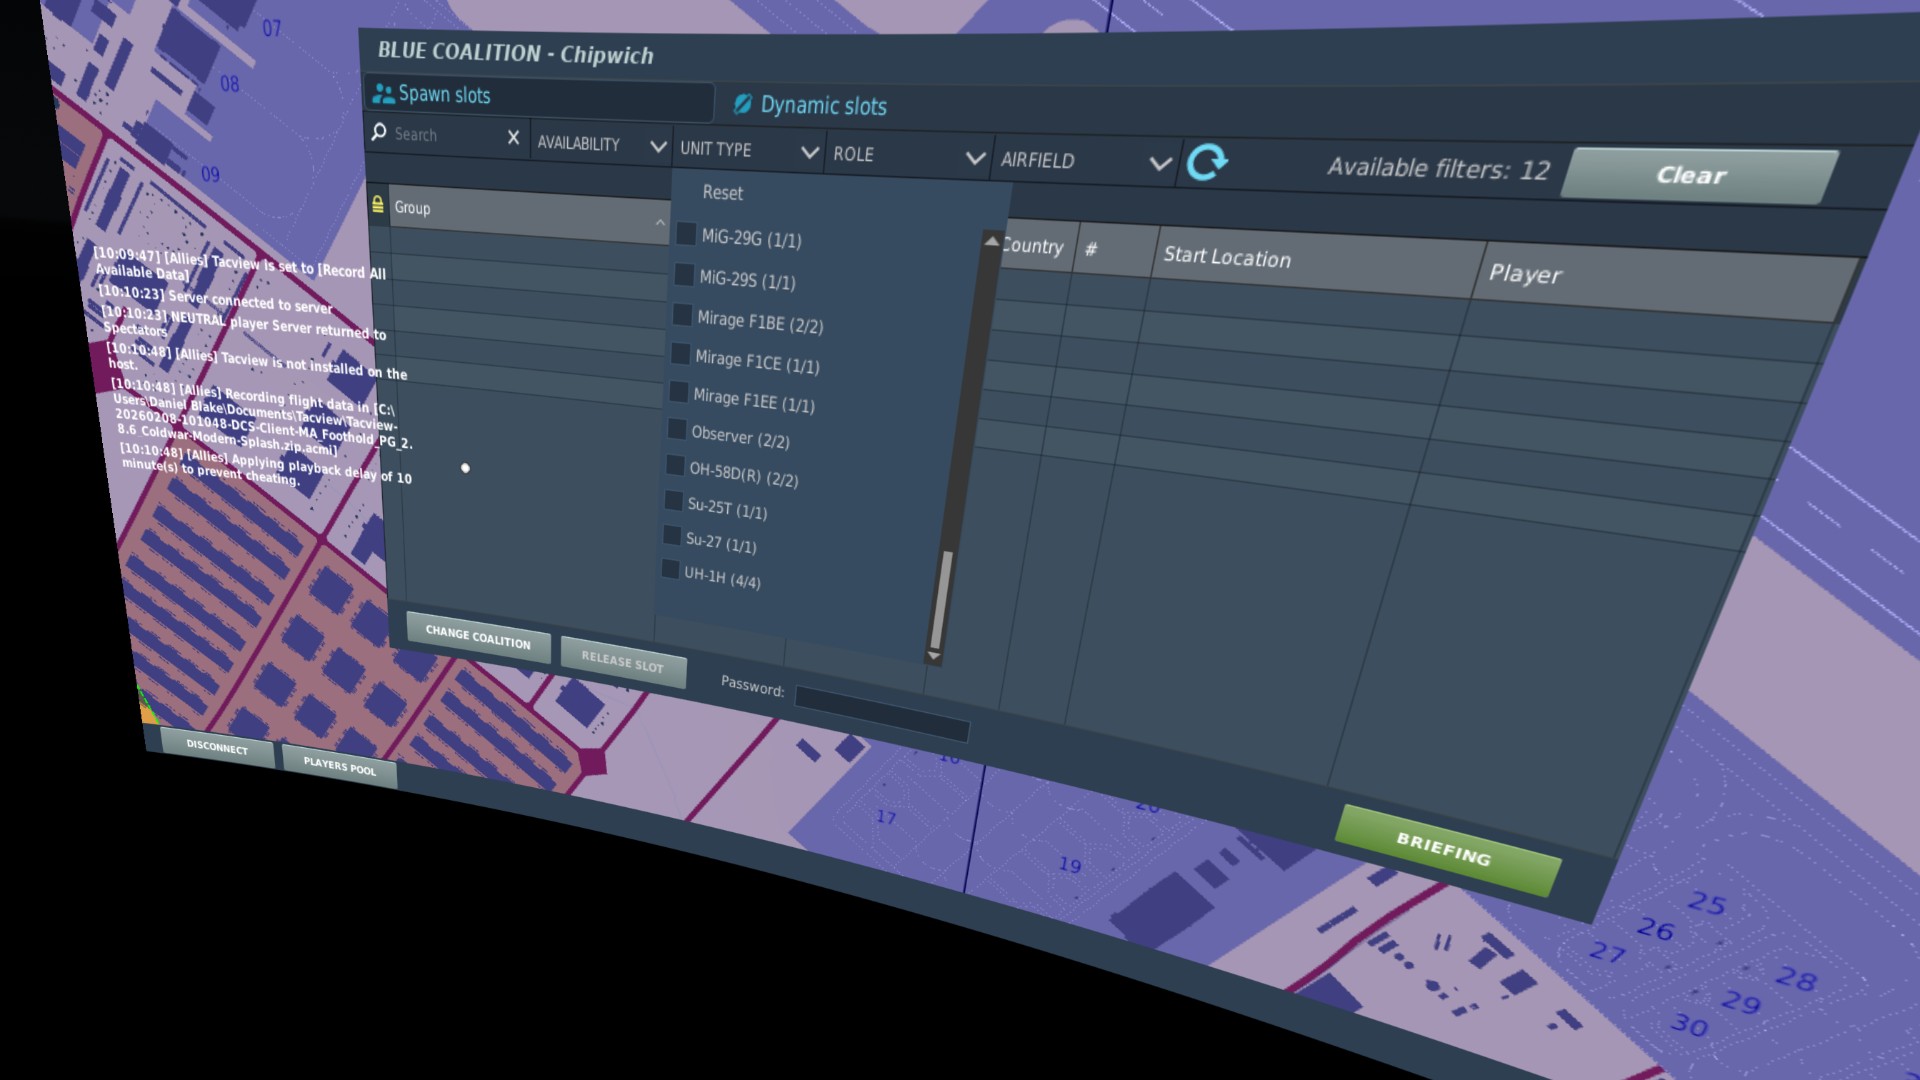
Task: Click the scroll down arrow in unit list
Action: click(x=933, y=656)
